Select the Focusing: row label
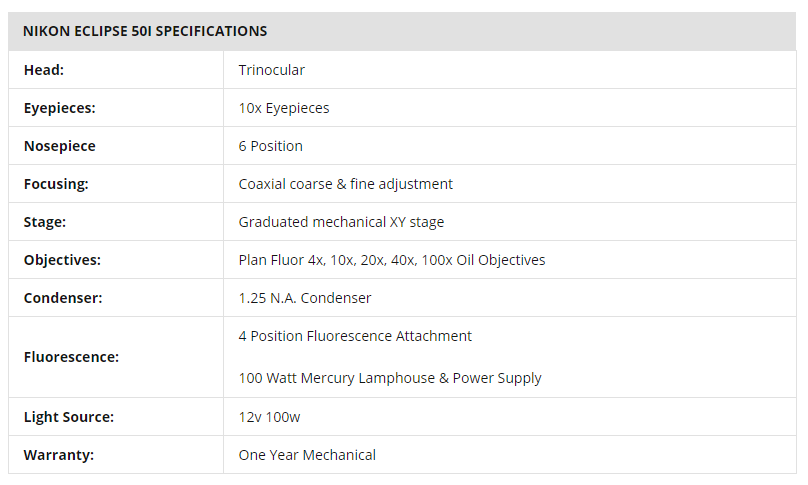Image resolution: width=808 pixels, height=485 pixels. pyautogui.click(x=56, y=184)
